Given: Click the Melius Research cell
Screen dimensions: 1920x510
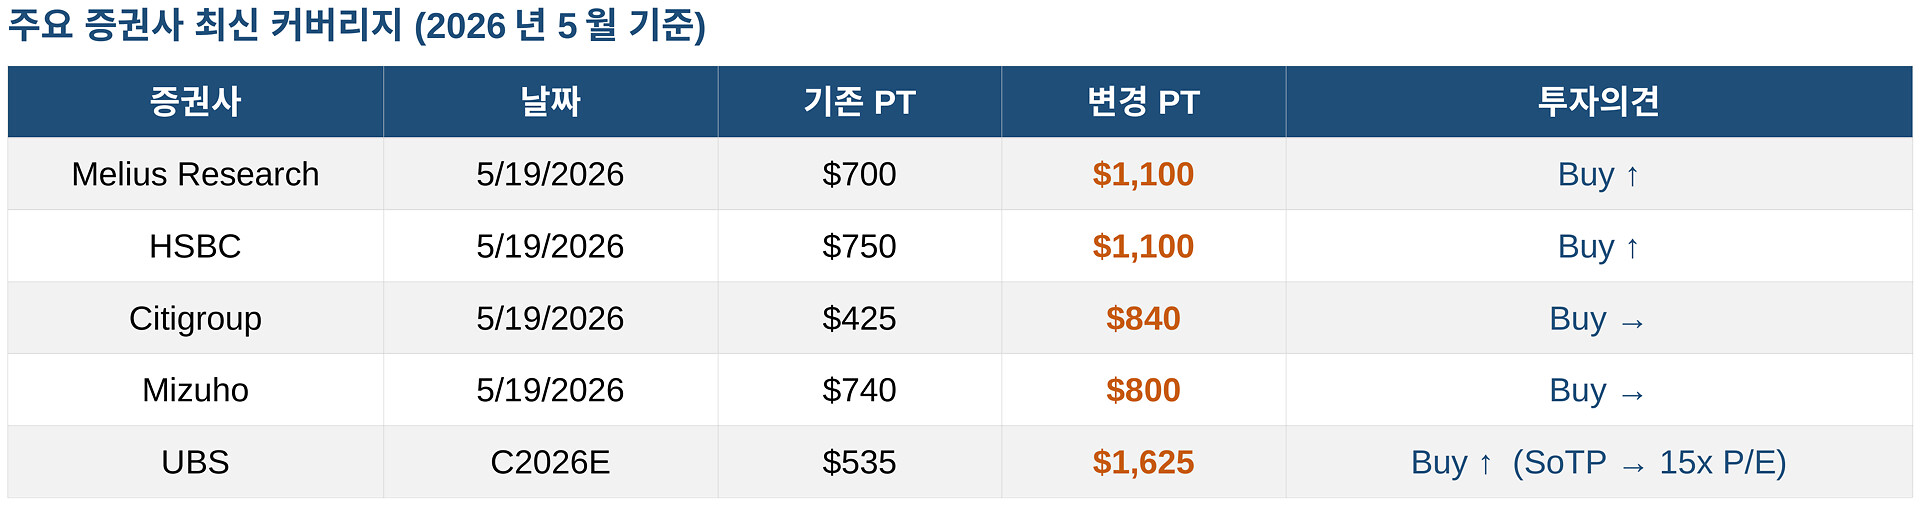Looking at the screenshot, I should point(195,174).
